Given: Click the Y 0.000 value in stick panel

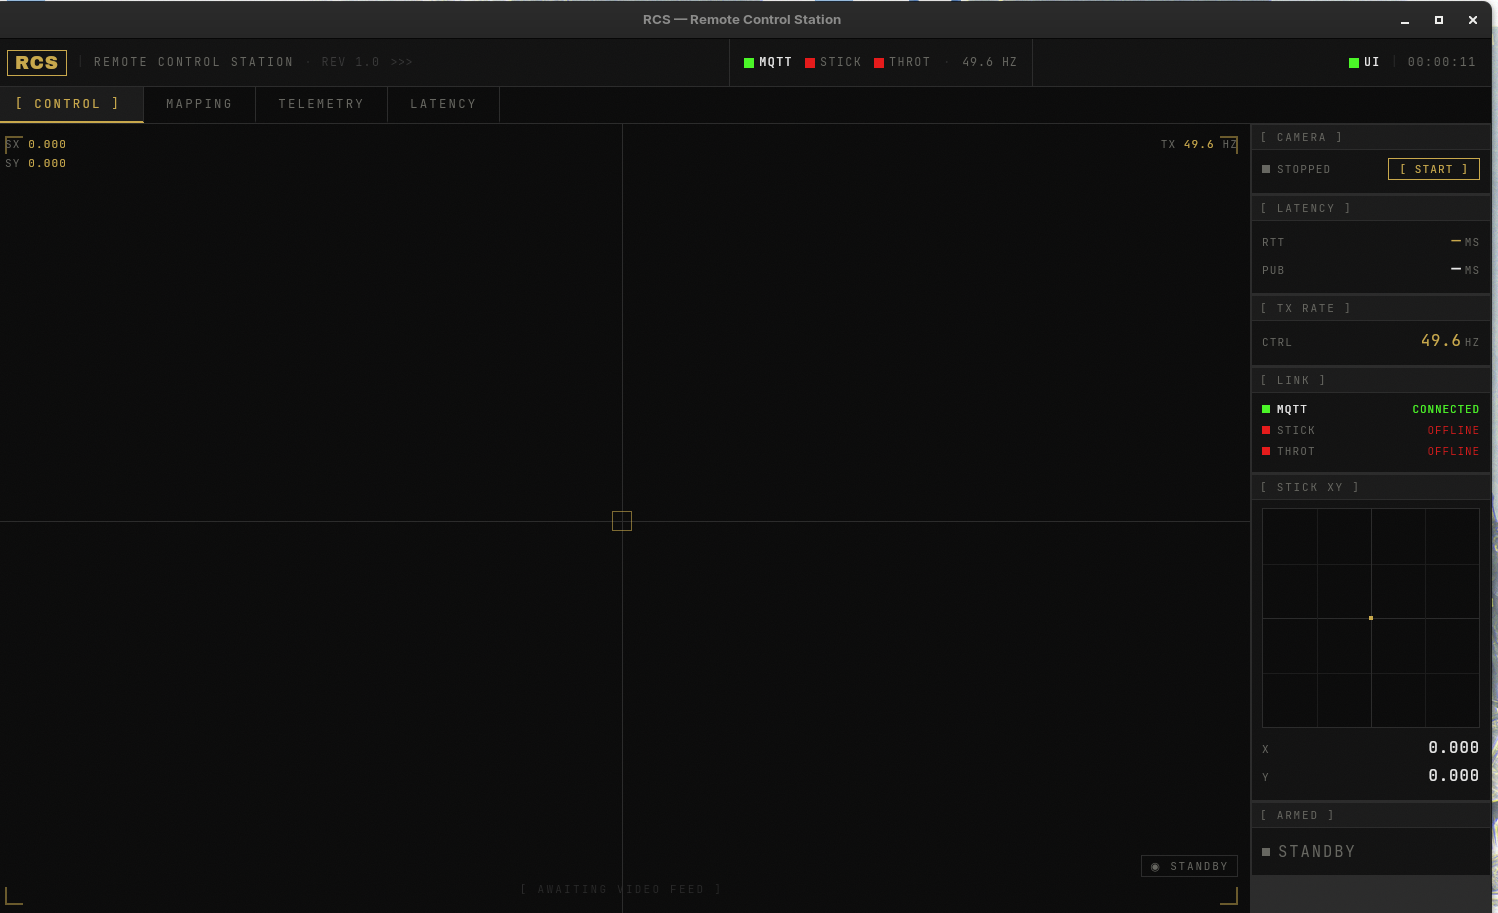Looking at the screenshot, I should (x=1453, y=776).
